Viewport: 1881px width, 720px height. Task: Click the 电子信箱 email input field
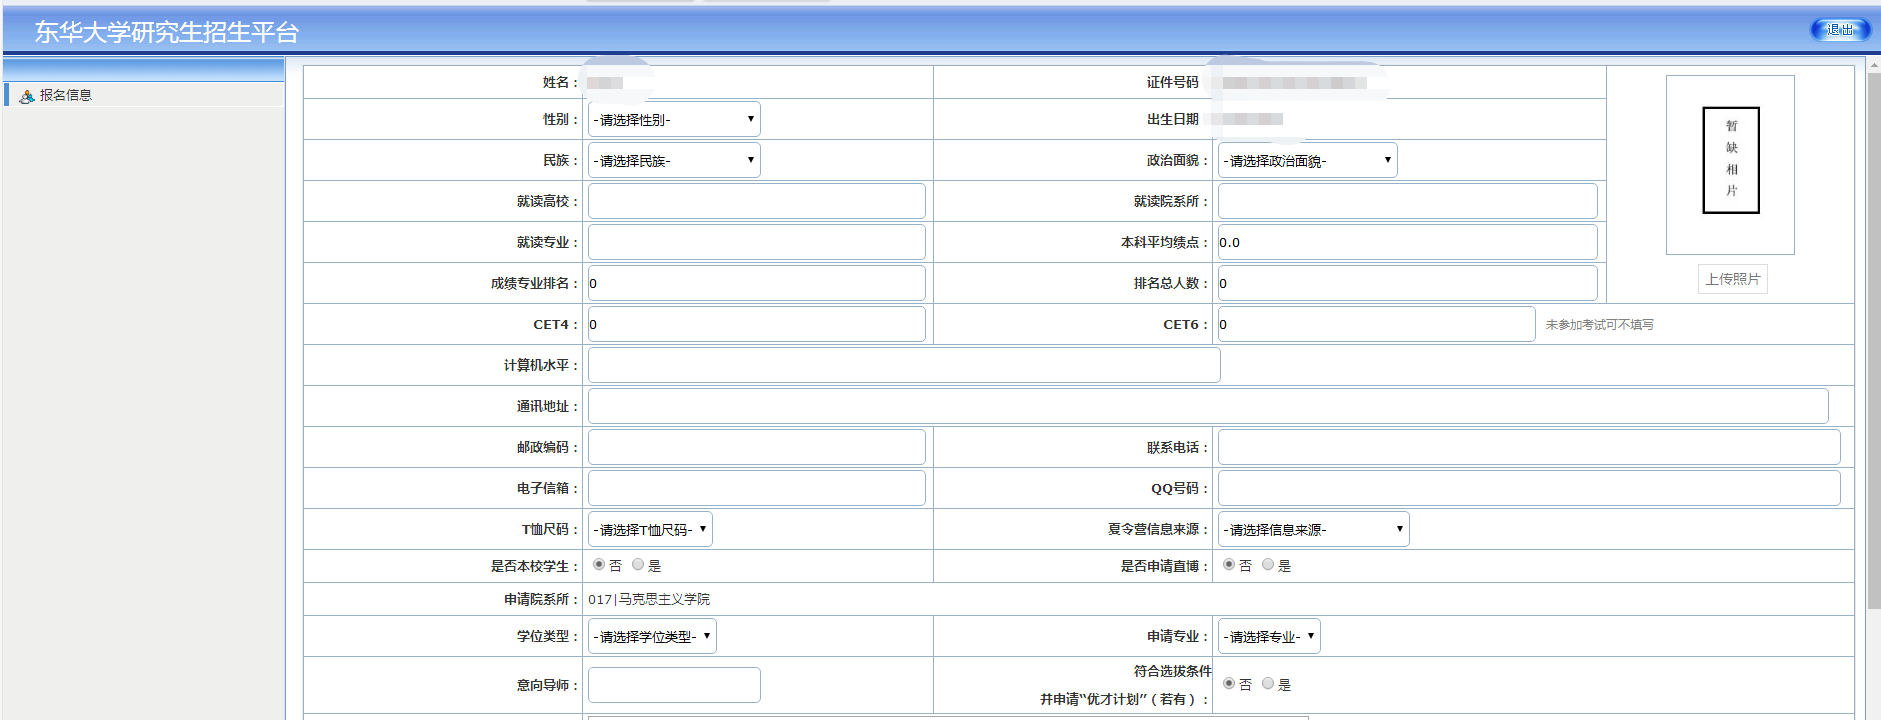coord(756,489)
